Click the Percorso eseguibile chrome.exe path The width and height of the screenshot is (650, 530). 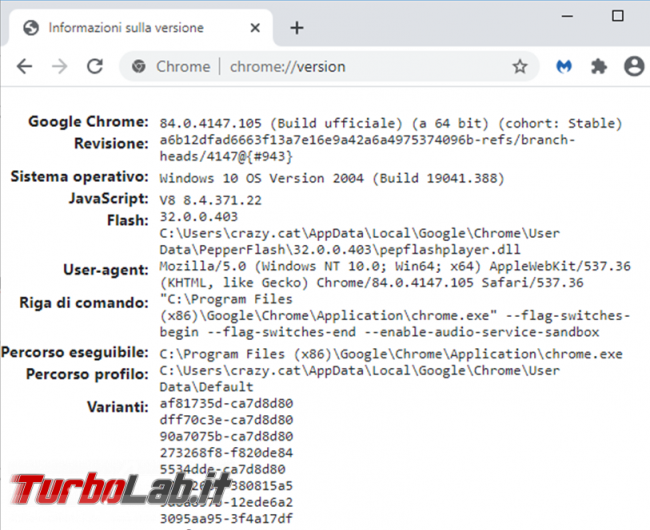391,354
